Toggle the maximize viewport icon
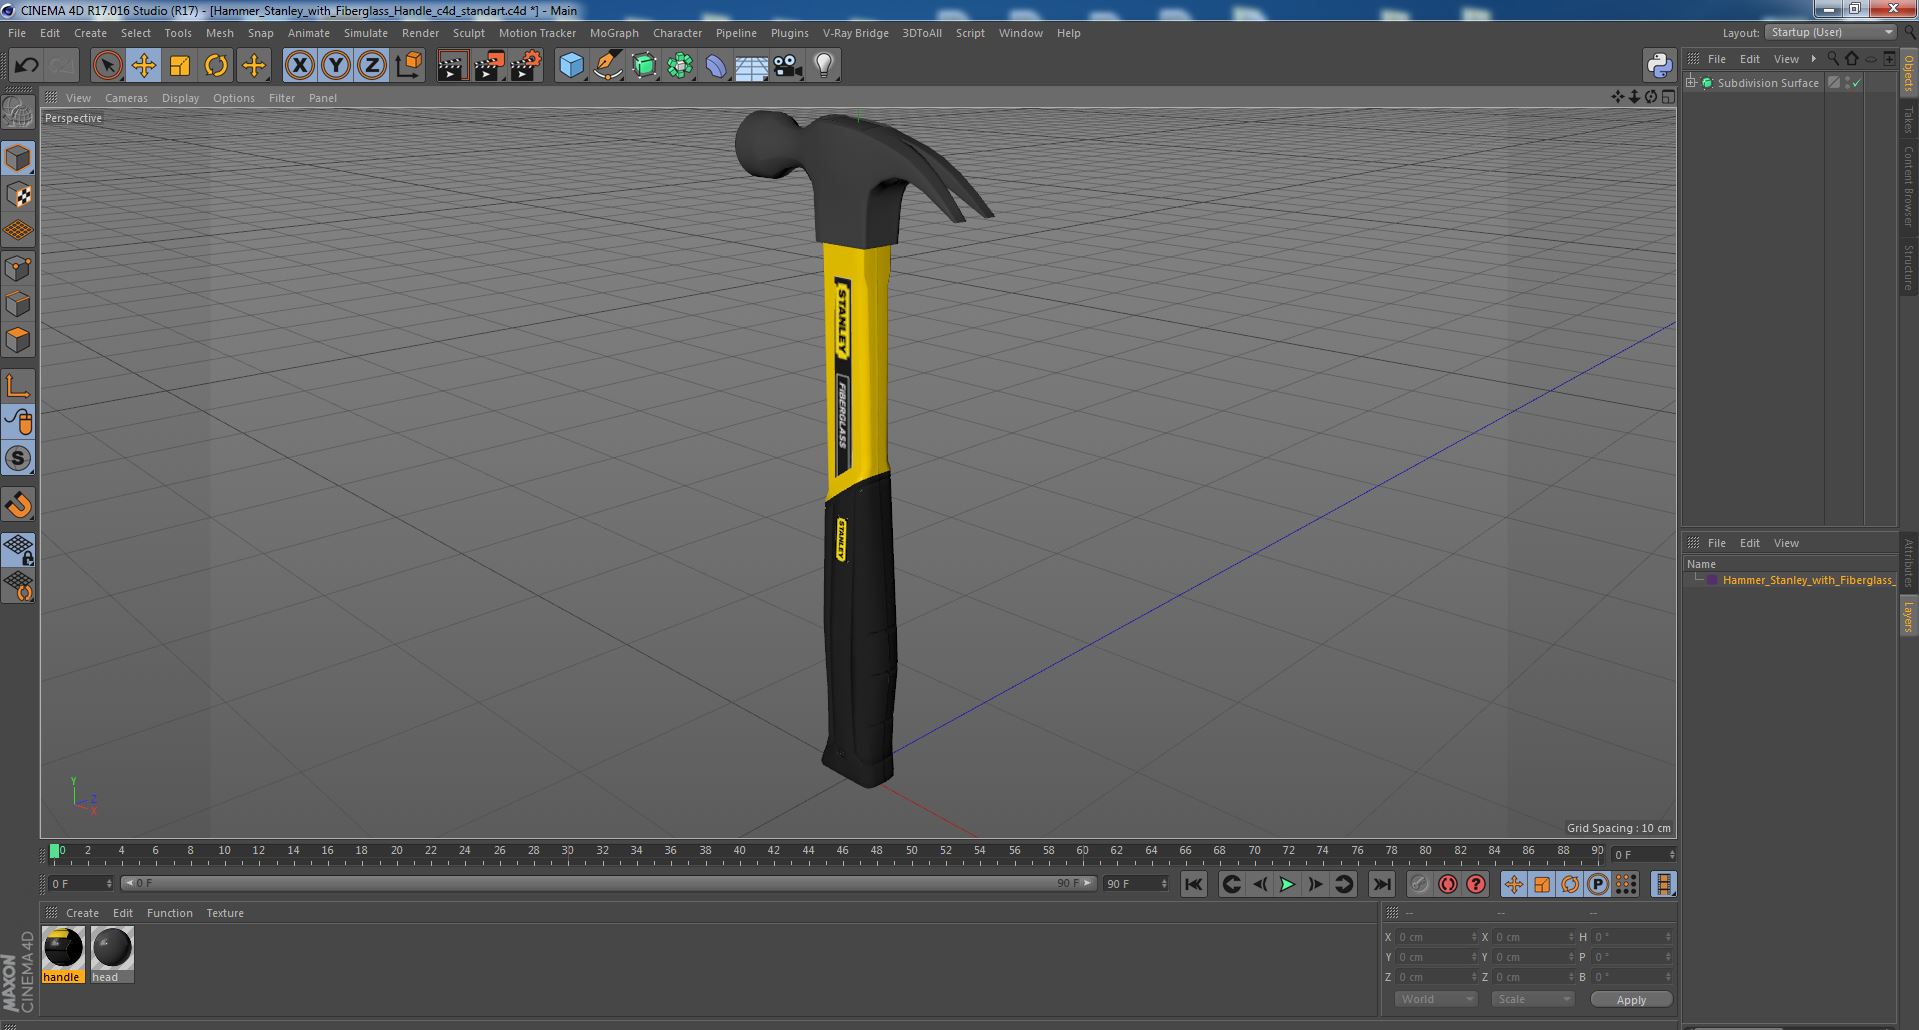This screenshot has width=1919, height=1030. tap(1668, 97)
